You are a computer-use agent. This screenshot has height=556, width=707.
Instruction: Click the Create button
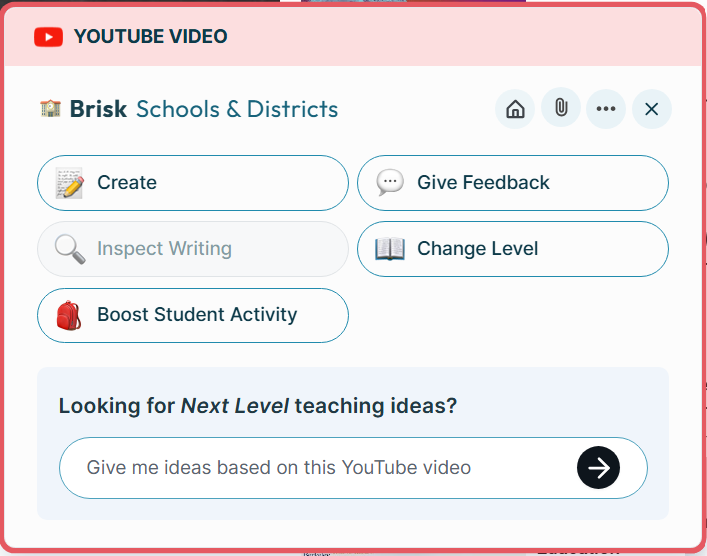pos(193,183)
